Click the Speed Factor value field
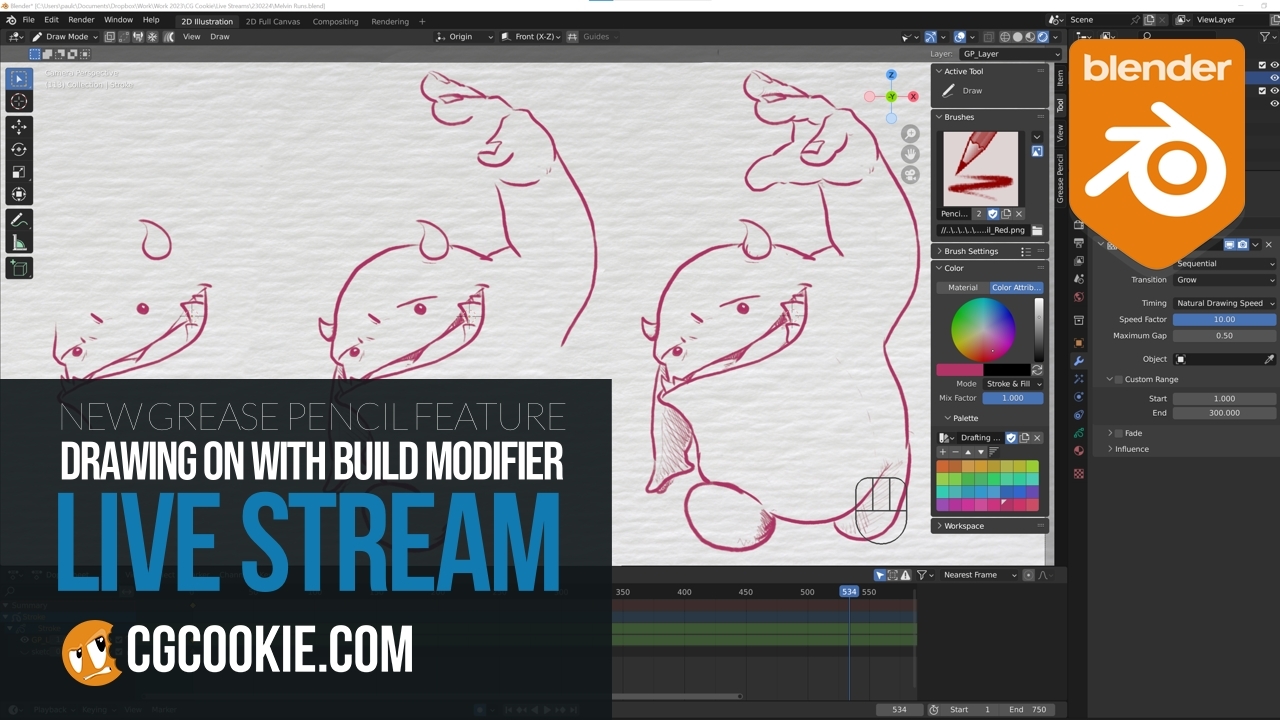The height and width of the screenshot is (720, 1280). click(x=1224, y=319)
